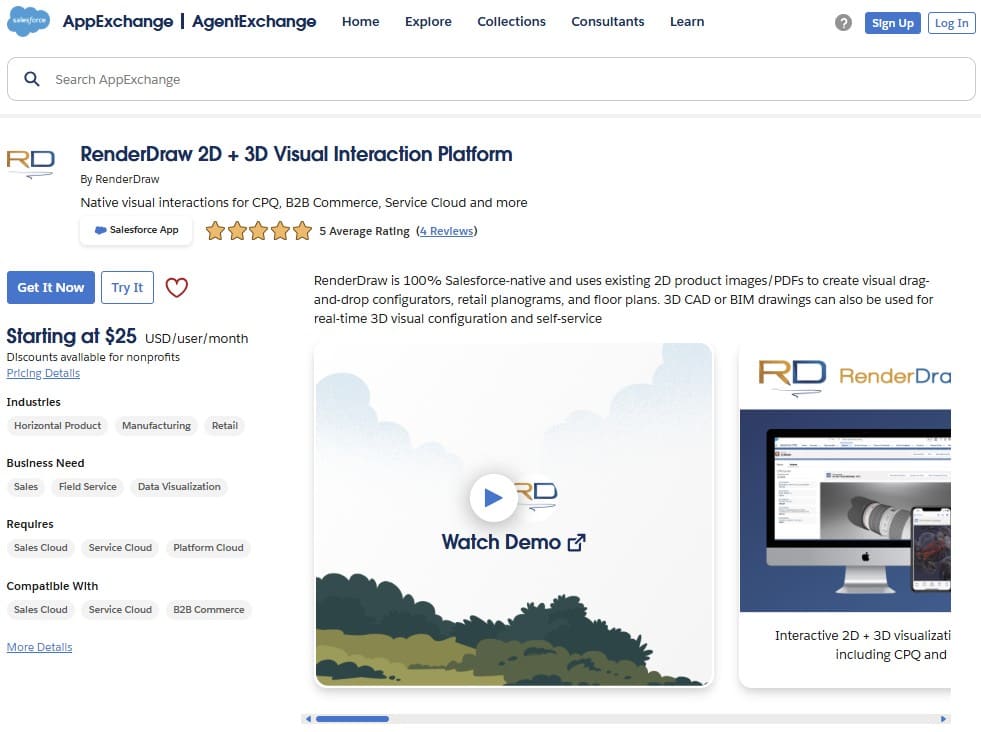The height and width of the screenshot is (732, 981).
Task: Click Sales Cloud under Compatible With
Action: point(41,610)
